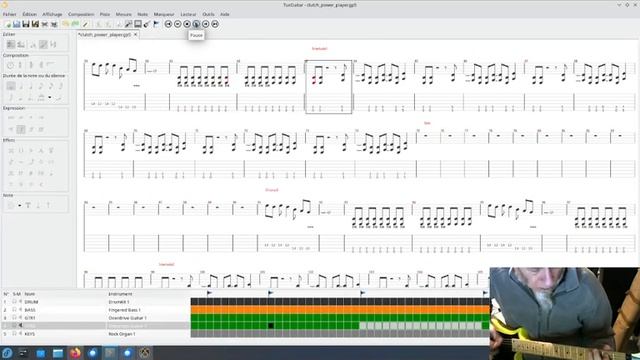This screenshot has height=360, width=640.
Task: Click Rock Organ 1 instrument cell
Action: point(122,333)
